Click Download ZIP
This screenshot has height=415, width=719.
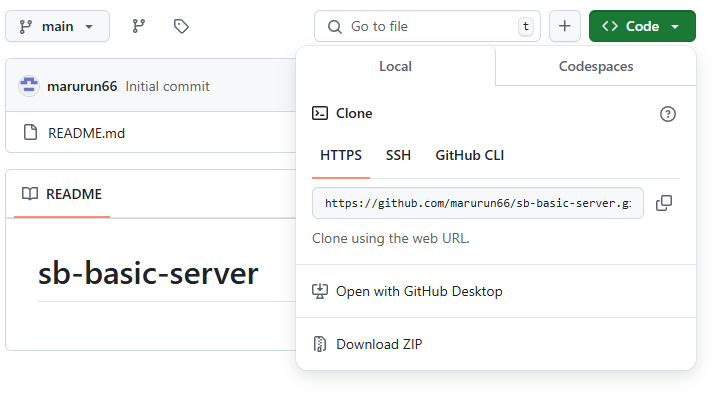tap(496, 344)
